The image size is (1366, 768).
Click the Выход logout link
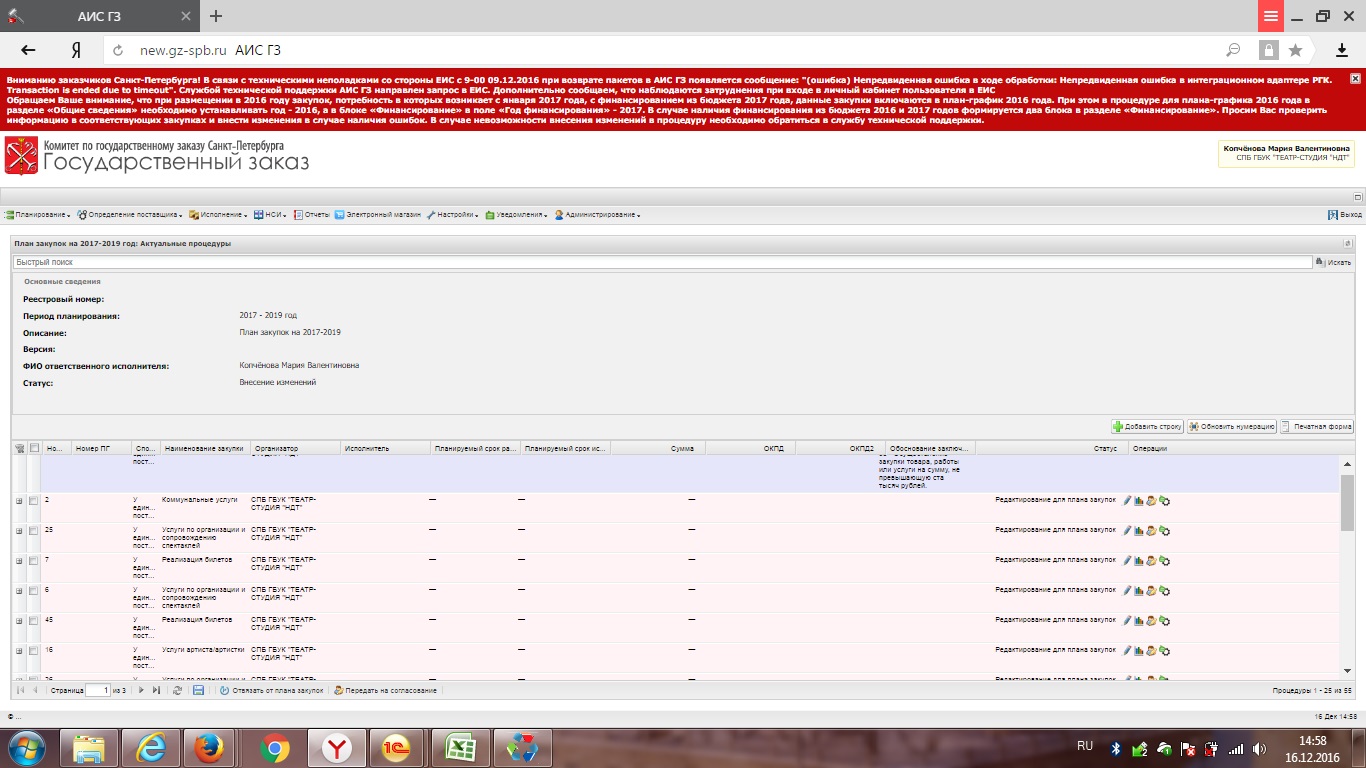1345,215
